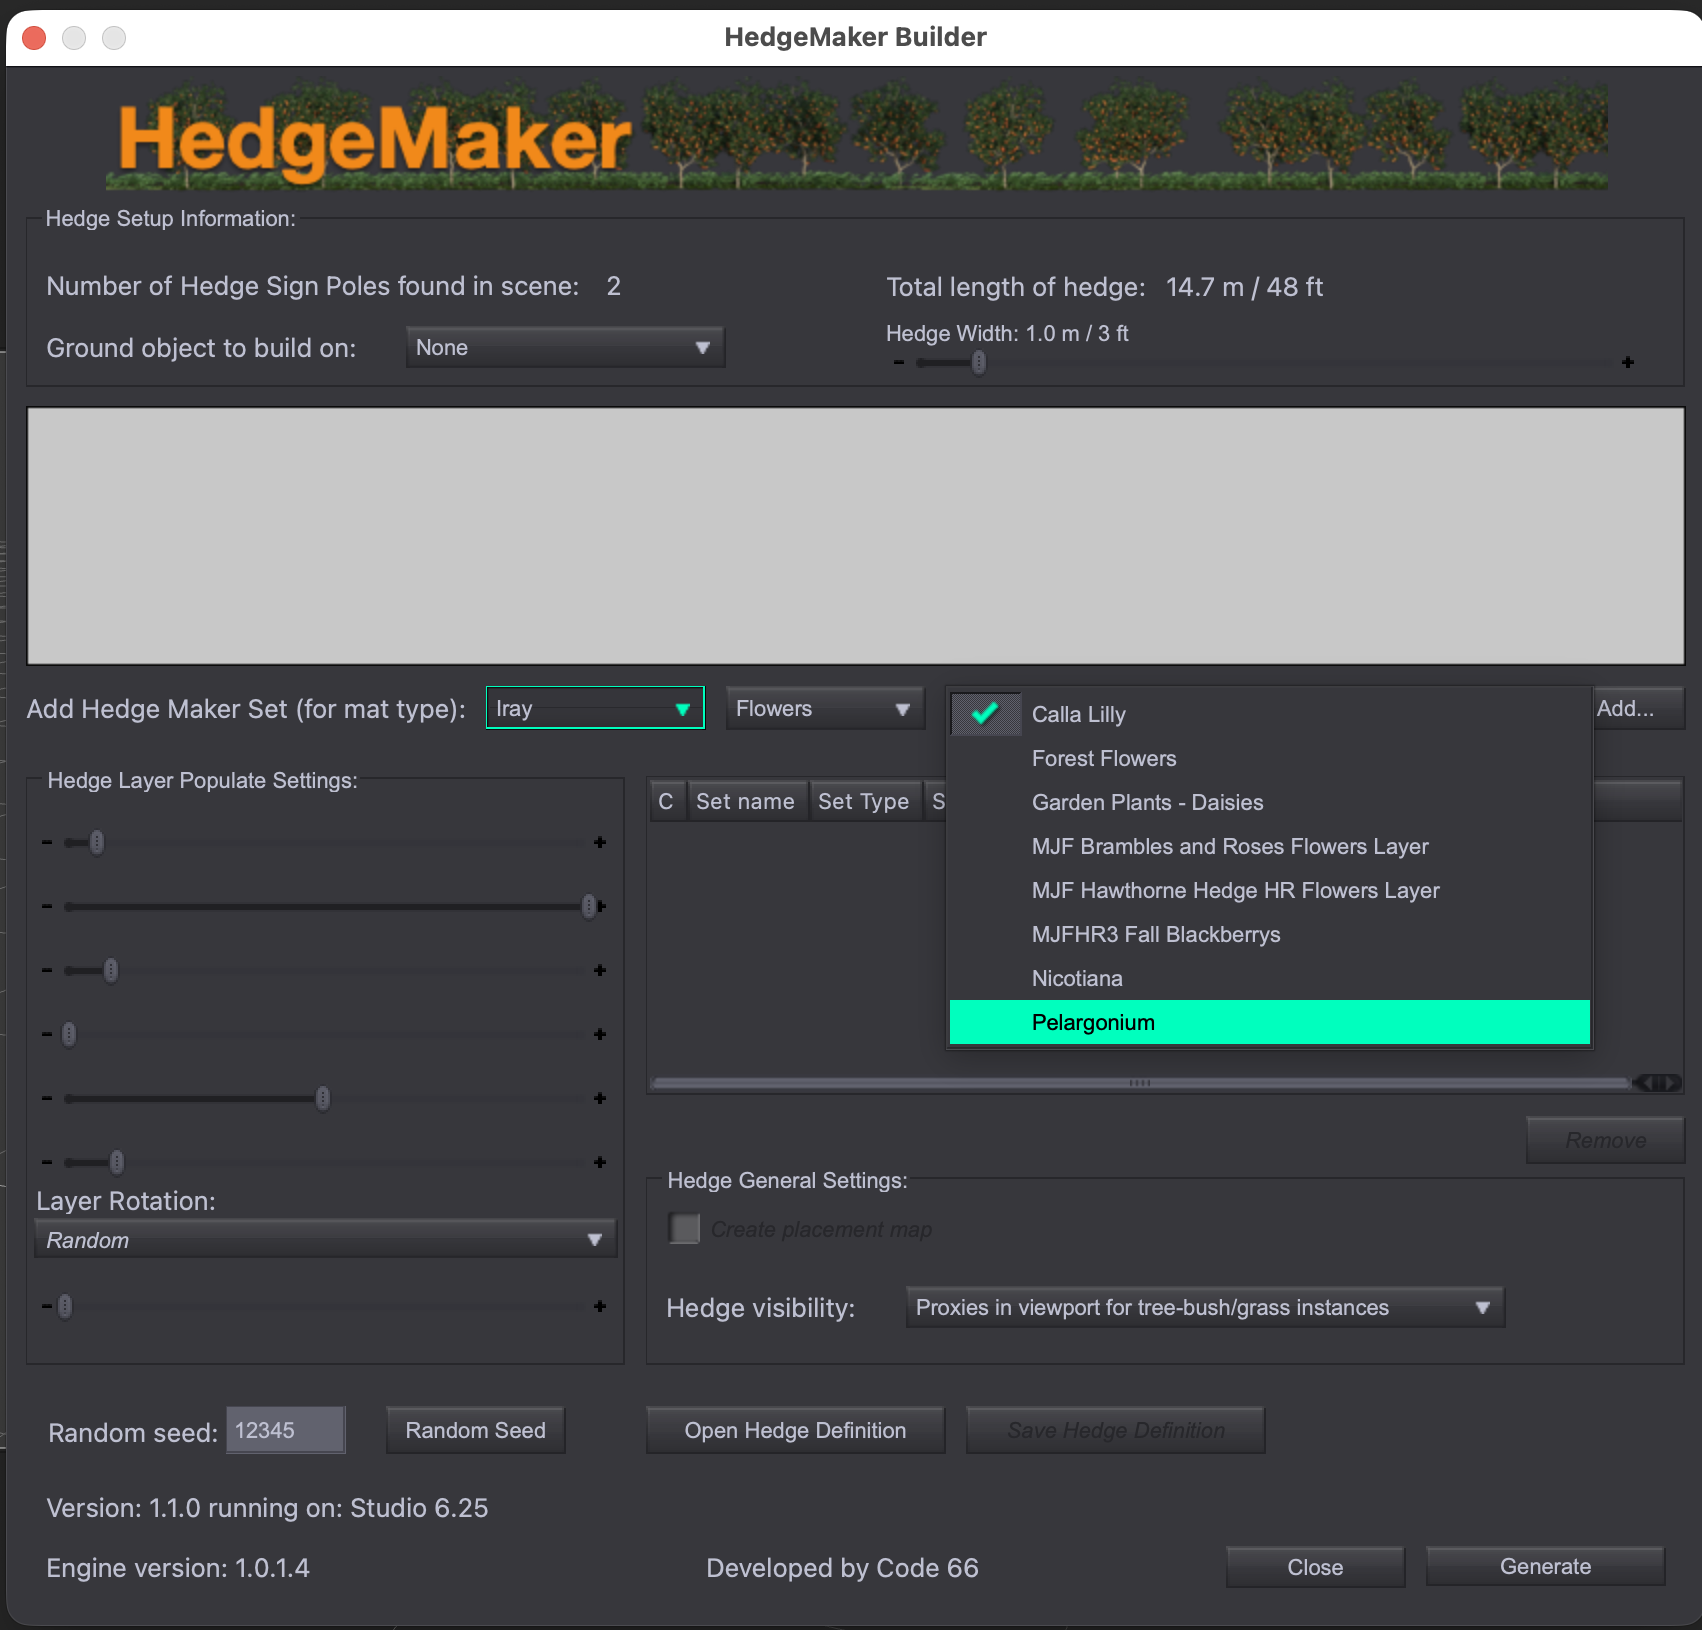
Task: Decrease Hedge Width with the minus icon
Action: click(x=899, y=363)
